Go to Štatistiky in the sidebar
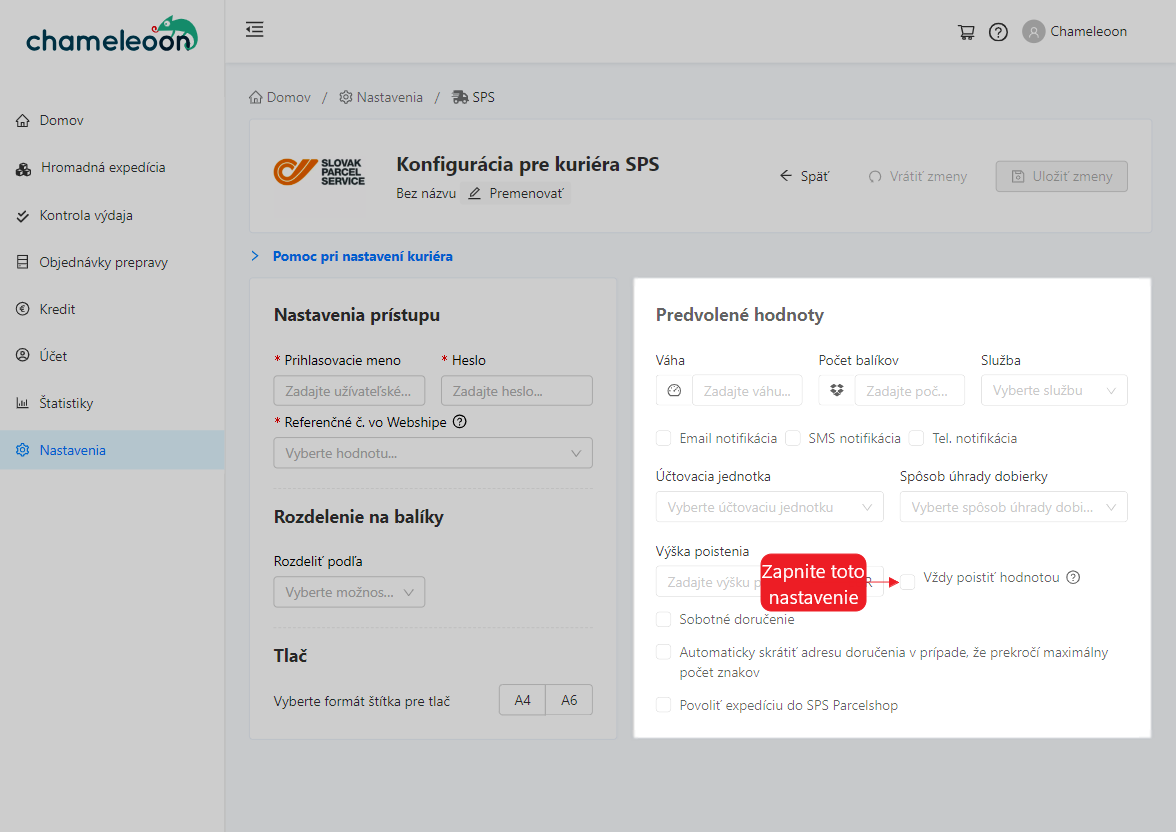This screenshot has width=1176, height=832. (x=66, y=403)
